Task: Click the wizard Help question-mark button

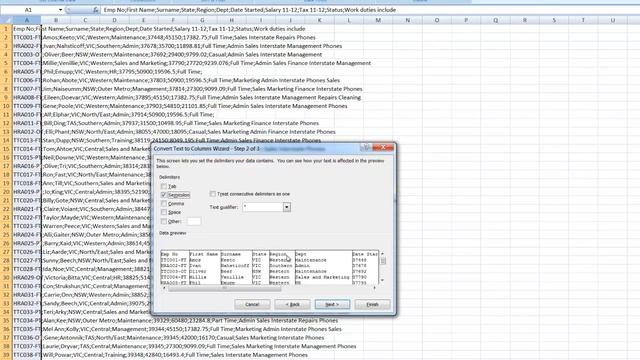Action: tap(366, 148)
